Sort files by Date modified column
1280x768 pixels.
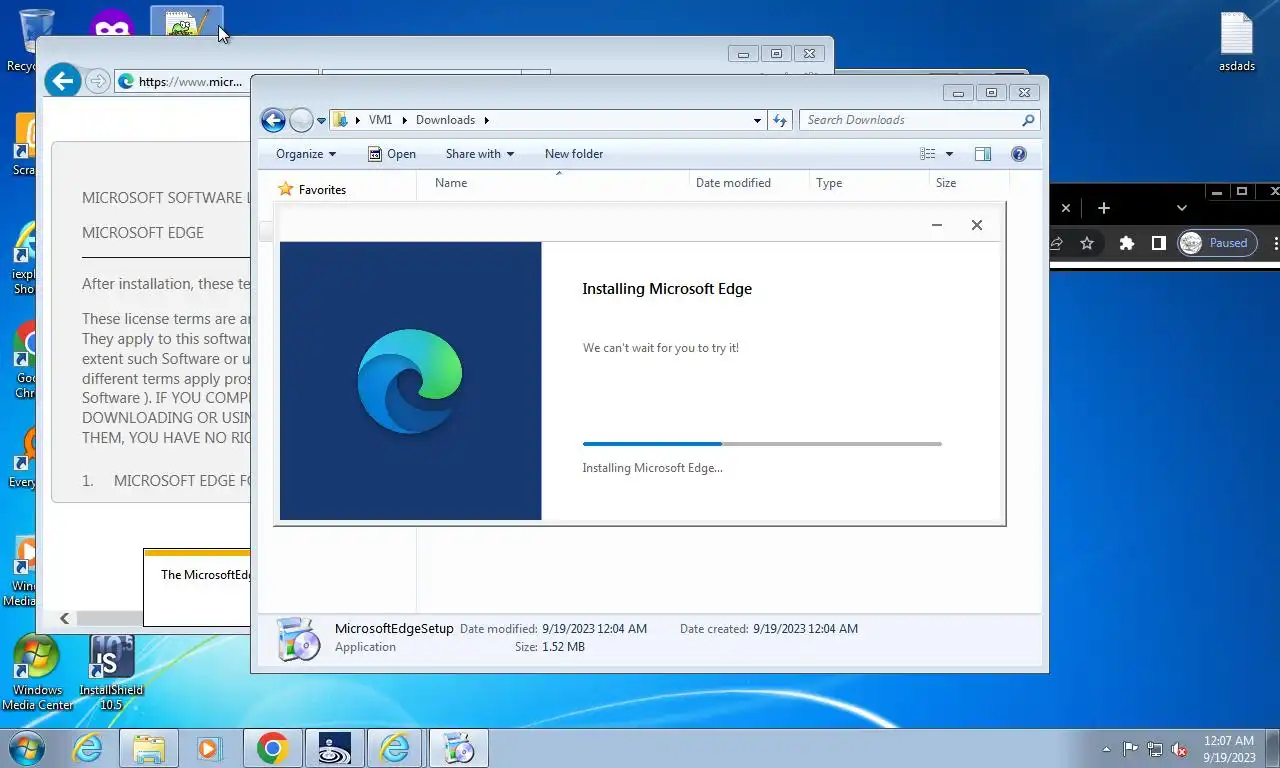[x=749, y=183]
